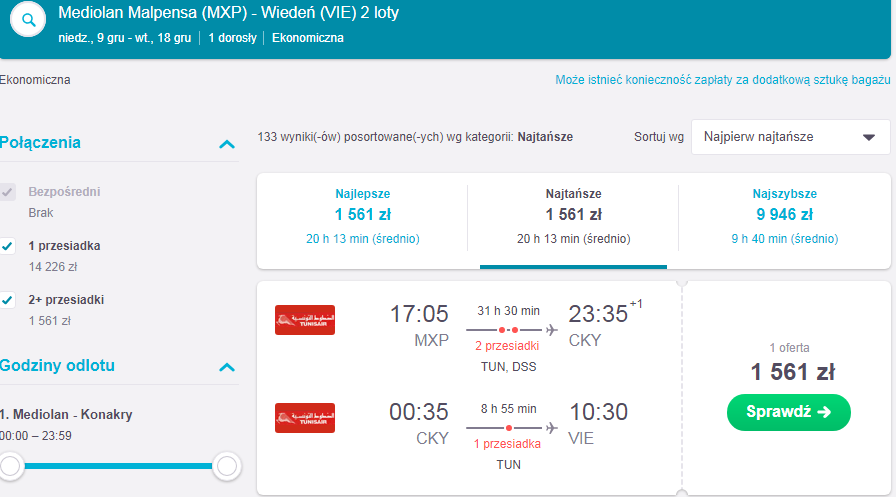Screen dimensions: 896x497
Task: Click the outbound flight airplane icon
Action: tap(551, 330)
